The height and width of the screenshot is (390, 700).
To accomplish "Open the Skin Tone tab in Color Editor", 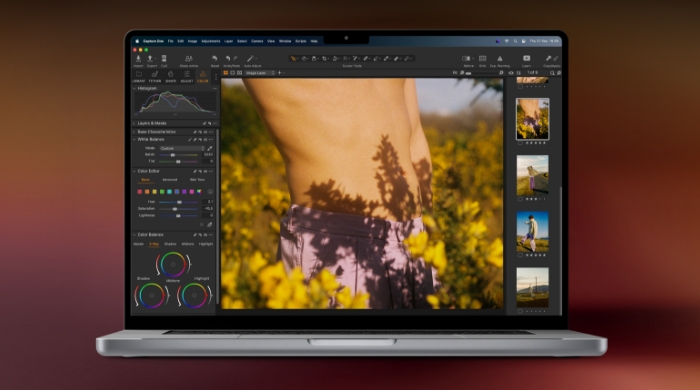I will 197,180.
